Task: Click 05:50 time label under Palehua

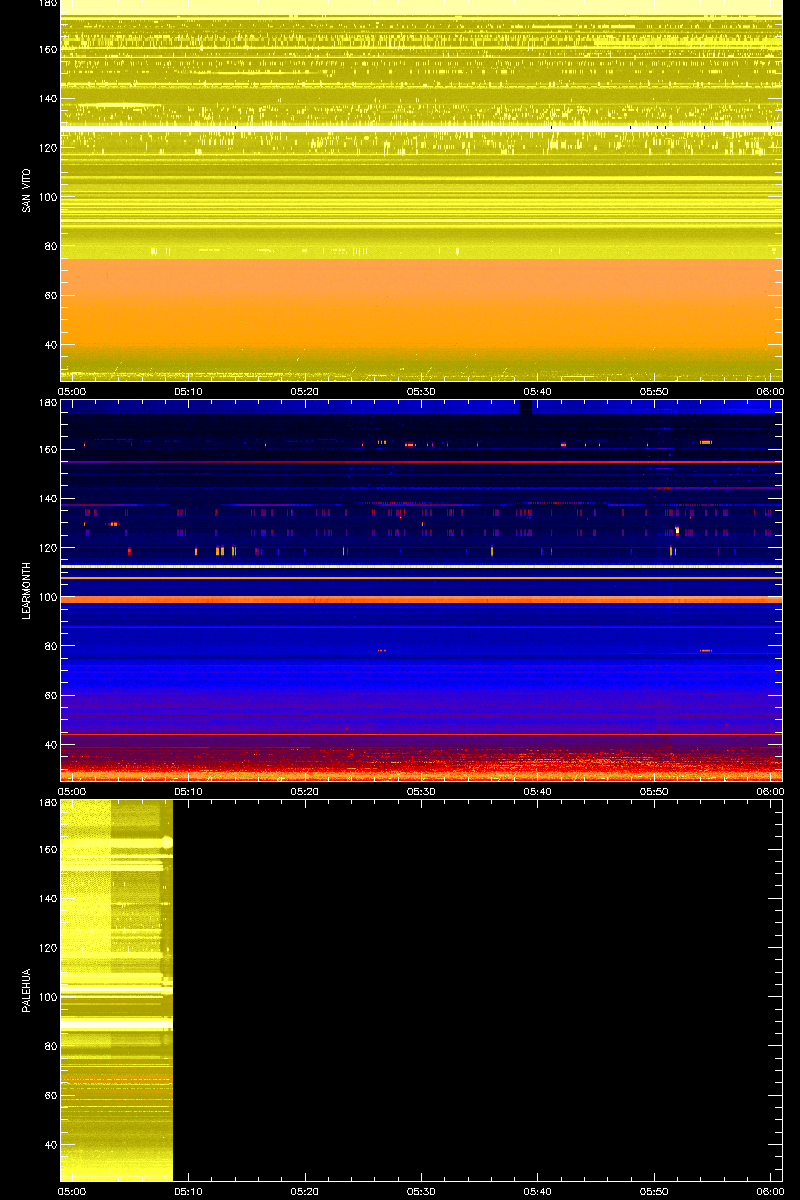Action: [654, 1191]
